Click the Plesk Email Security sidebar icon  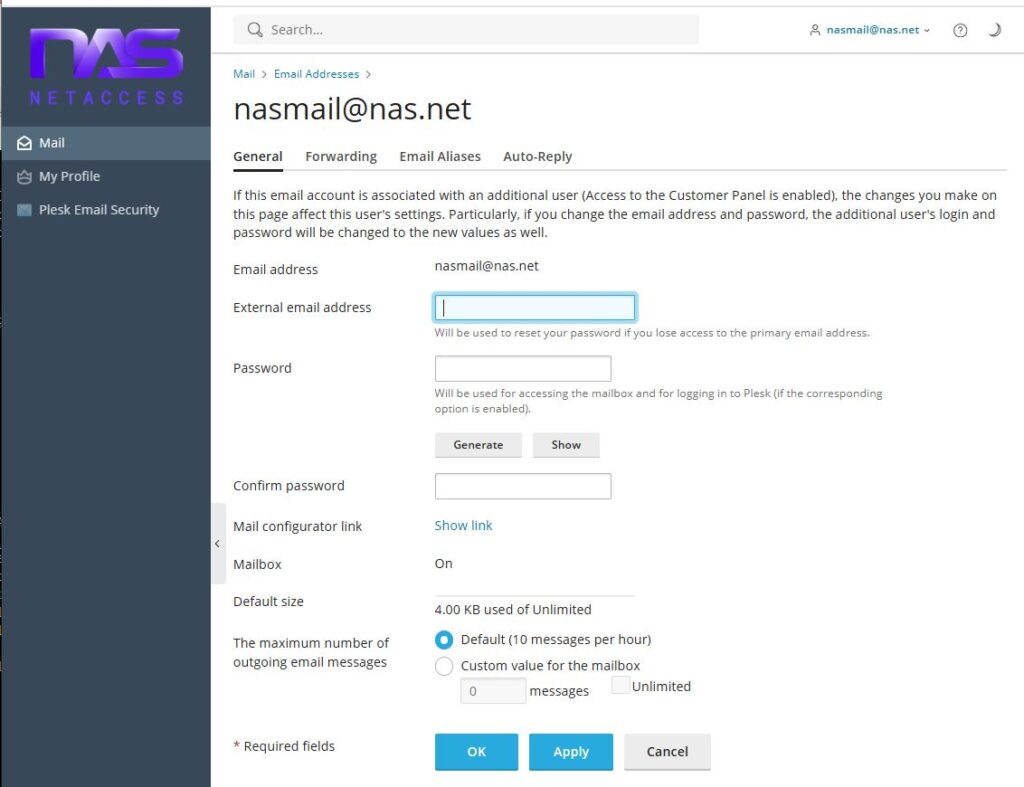[x=24, y=210]
